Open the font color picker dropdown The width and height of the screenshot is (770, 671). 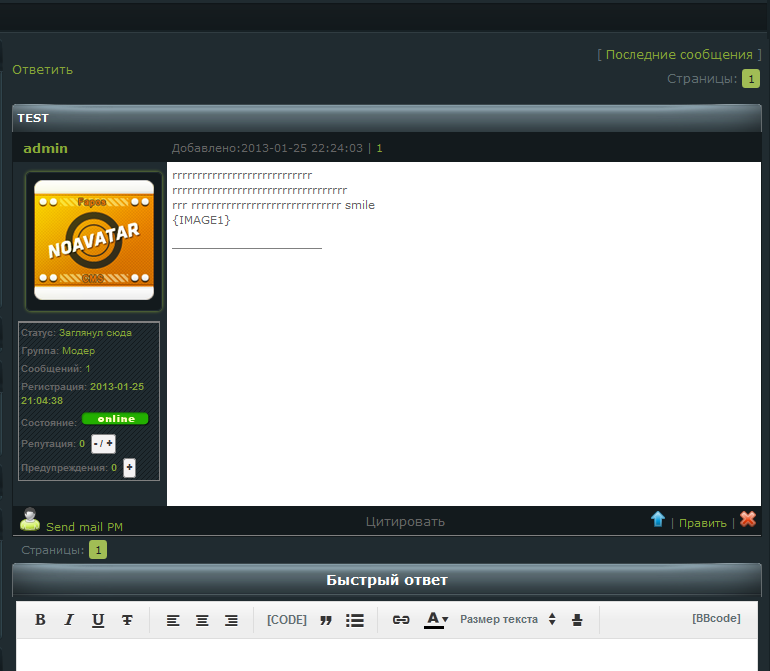436,620
